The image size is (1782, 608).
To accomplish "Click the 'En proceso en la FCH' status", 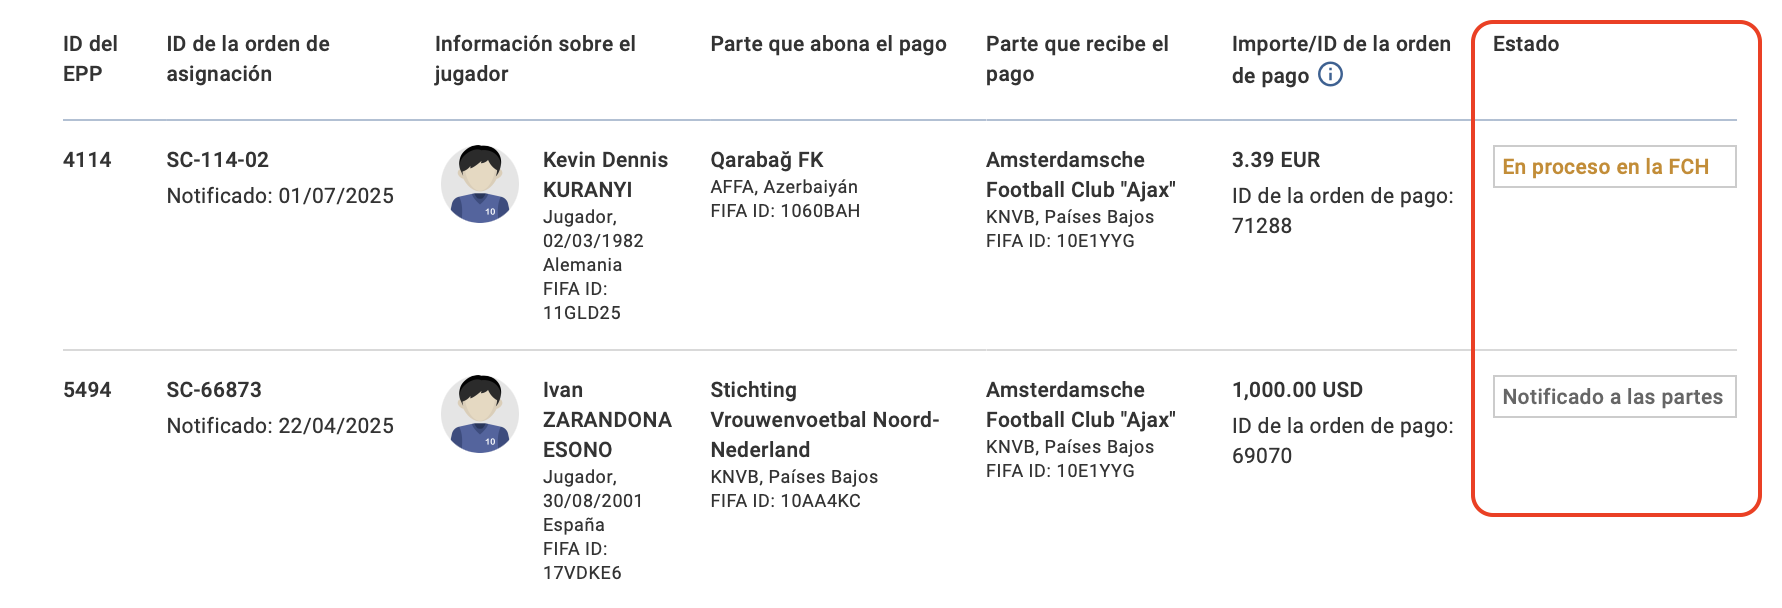I will tap(1614, 167).
